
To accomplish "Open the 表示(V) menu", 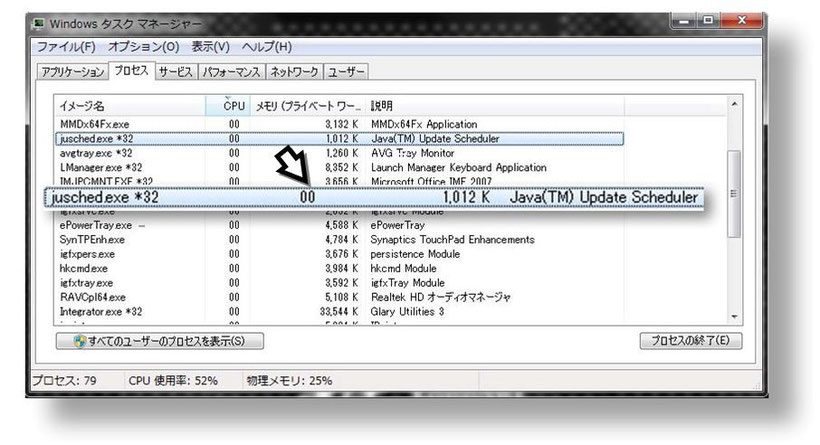I will [x=210, y=47].
